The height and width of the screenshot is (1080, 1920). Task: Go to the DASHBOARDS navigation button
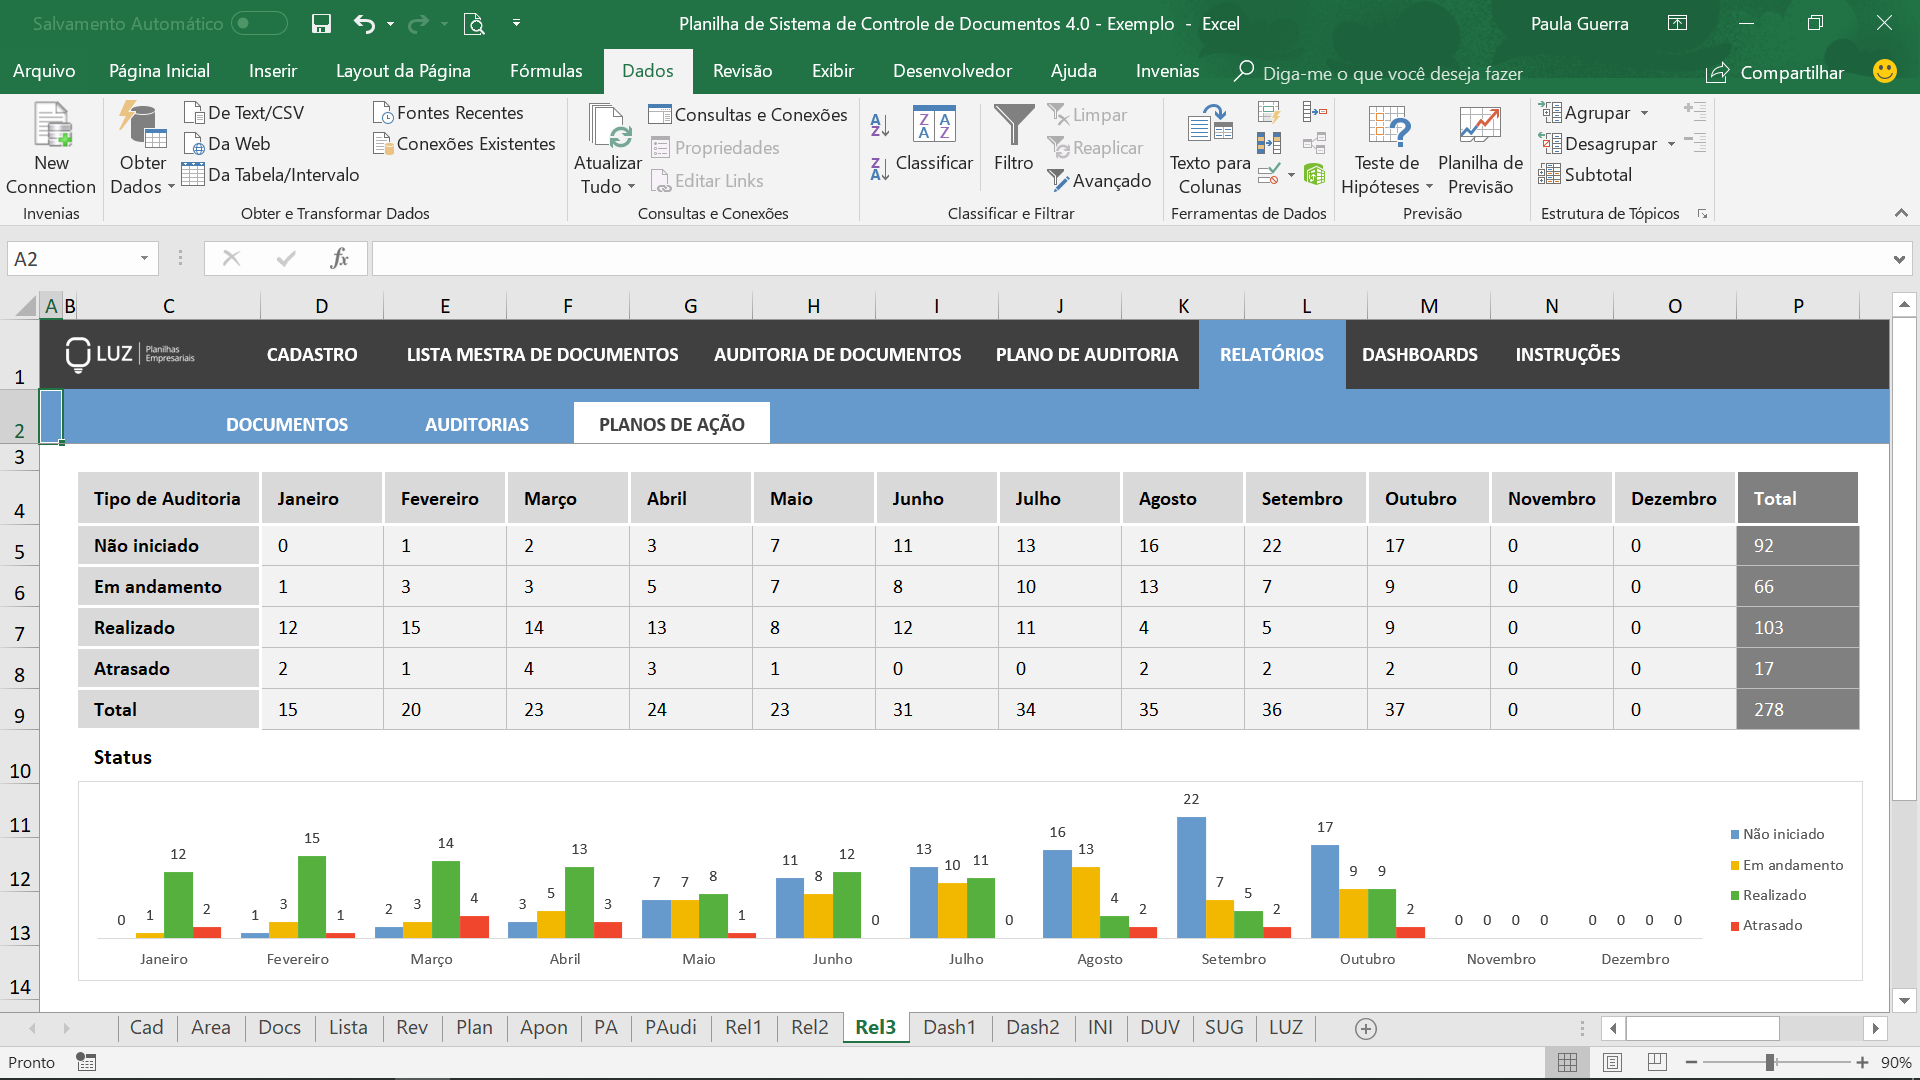[1419, 354]
